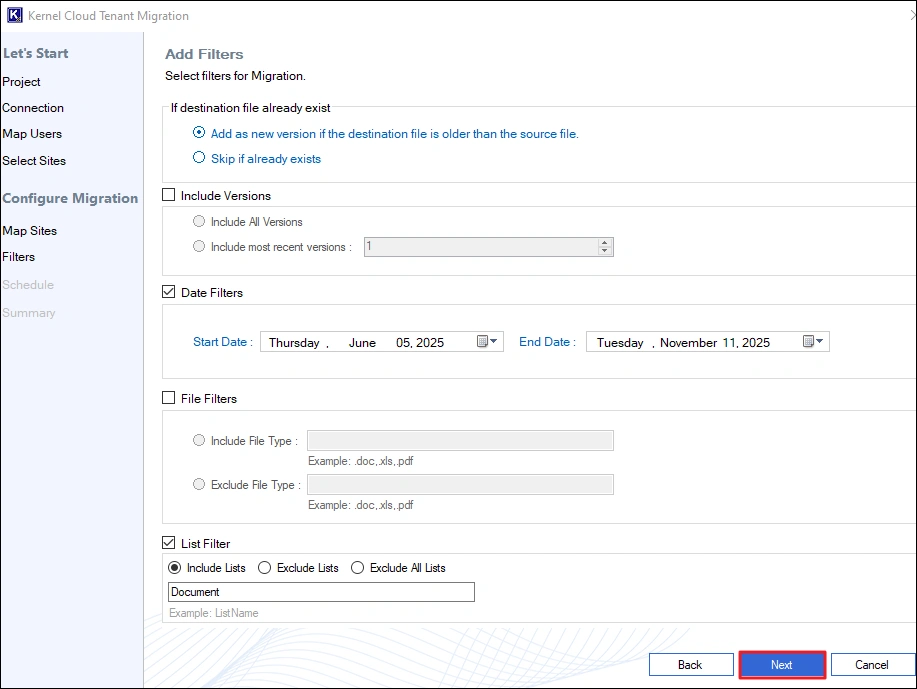
Task: Click the Back button
Action: 691,664
